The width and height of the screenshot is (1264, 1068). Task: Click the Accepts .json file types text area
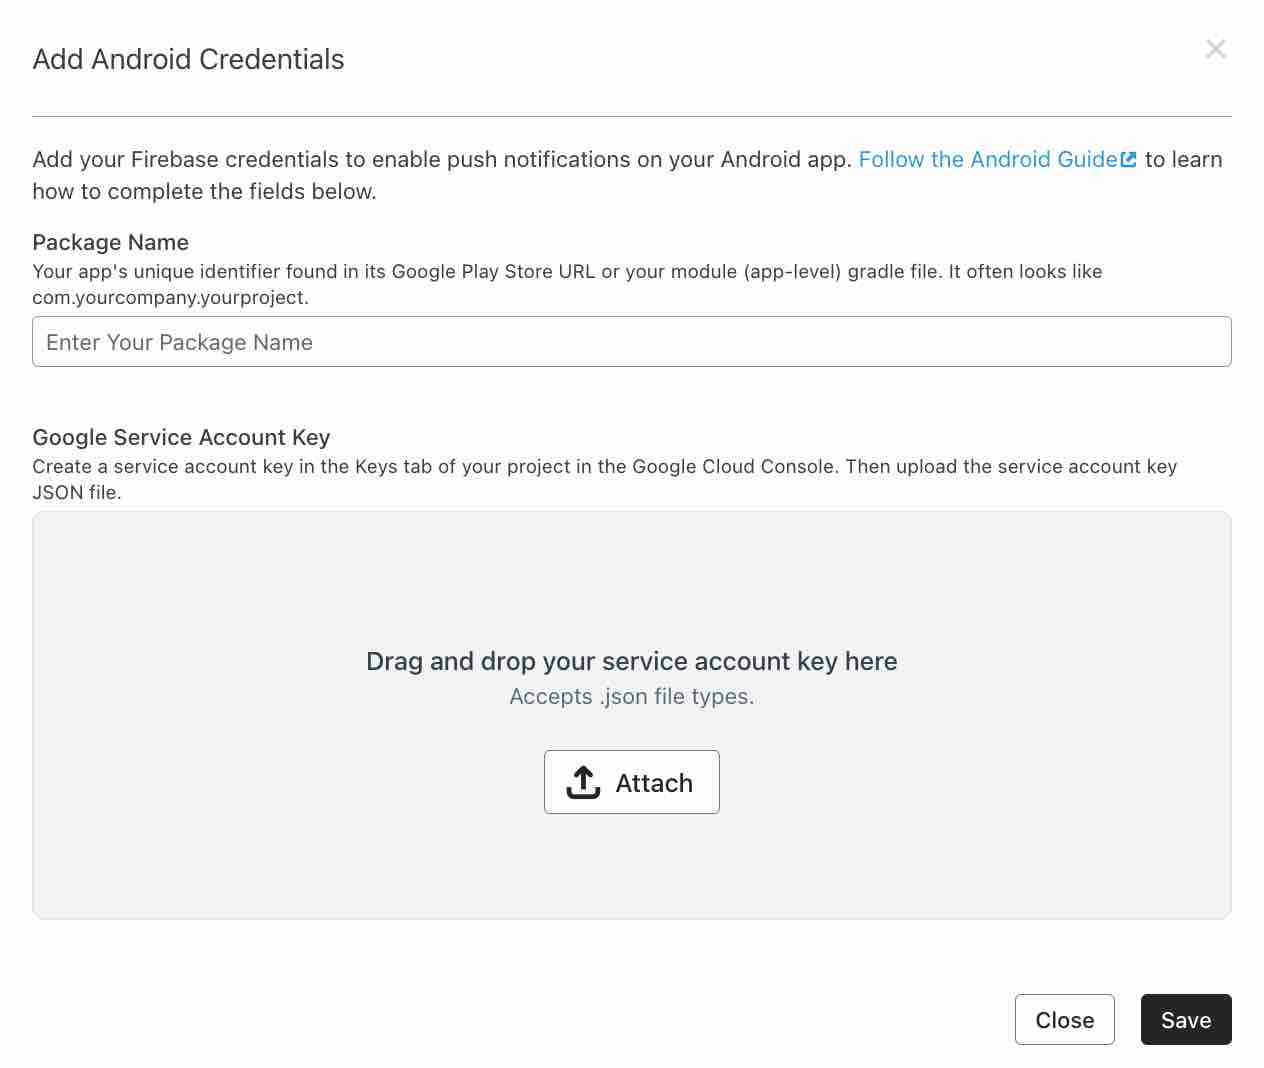(632, 696)
